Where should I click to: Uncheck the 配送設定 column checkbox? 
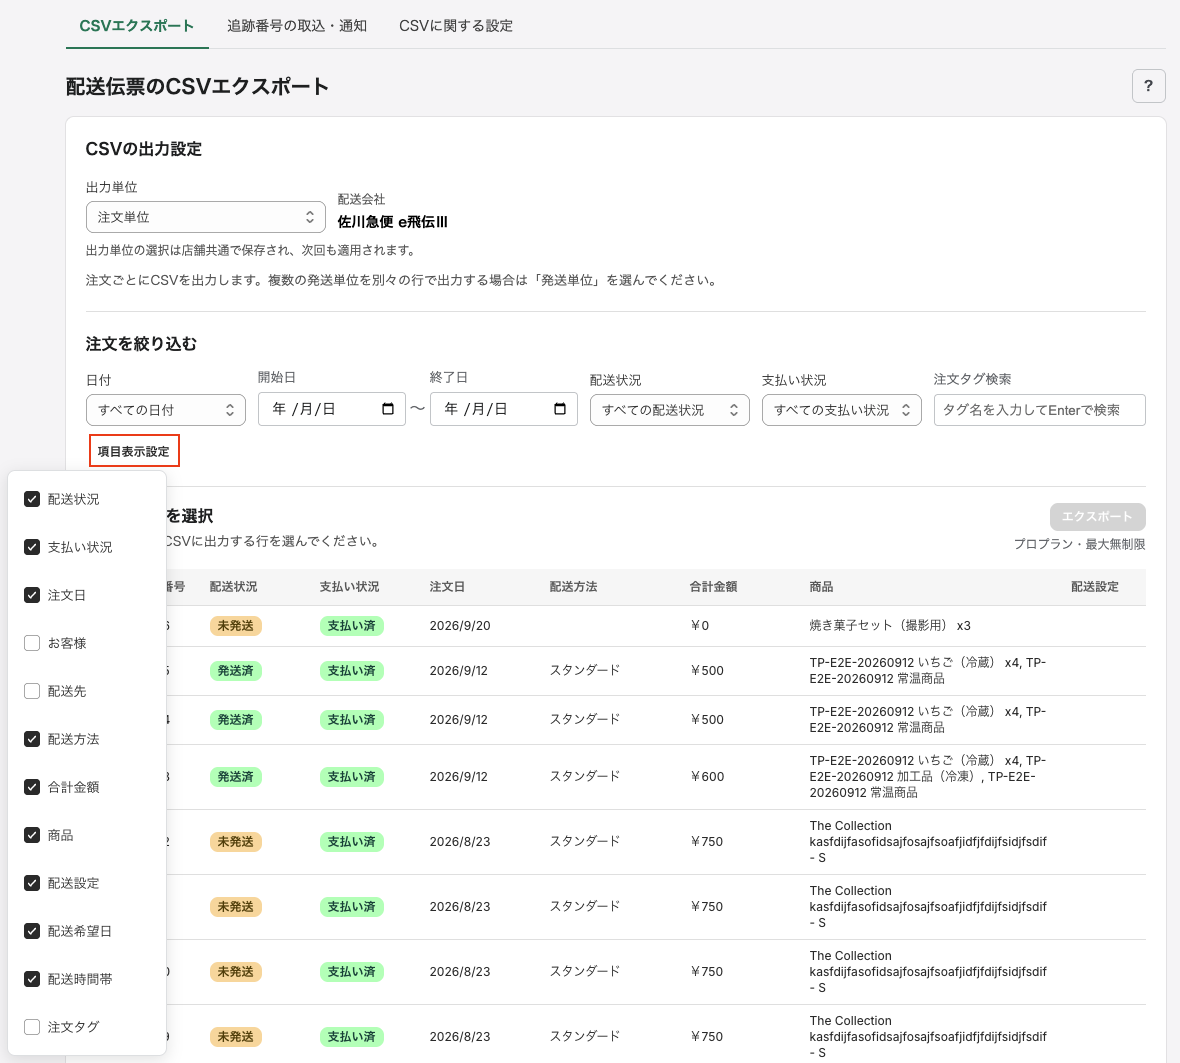coord(32,883)
